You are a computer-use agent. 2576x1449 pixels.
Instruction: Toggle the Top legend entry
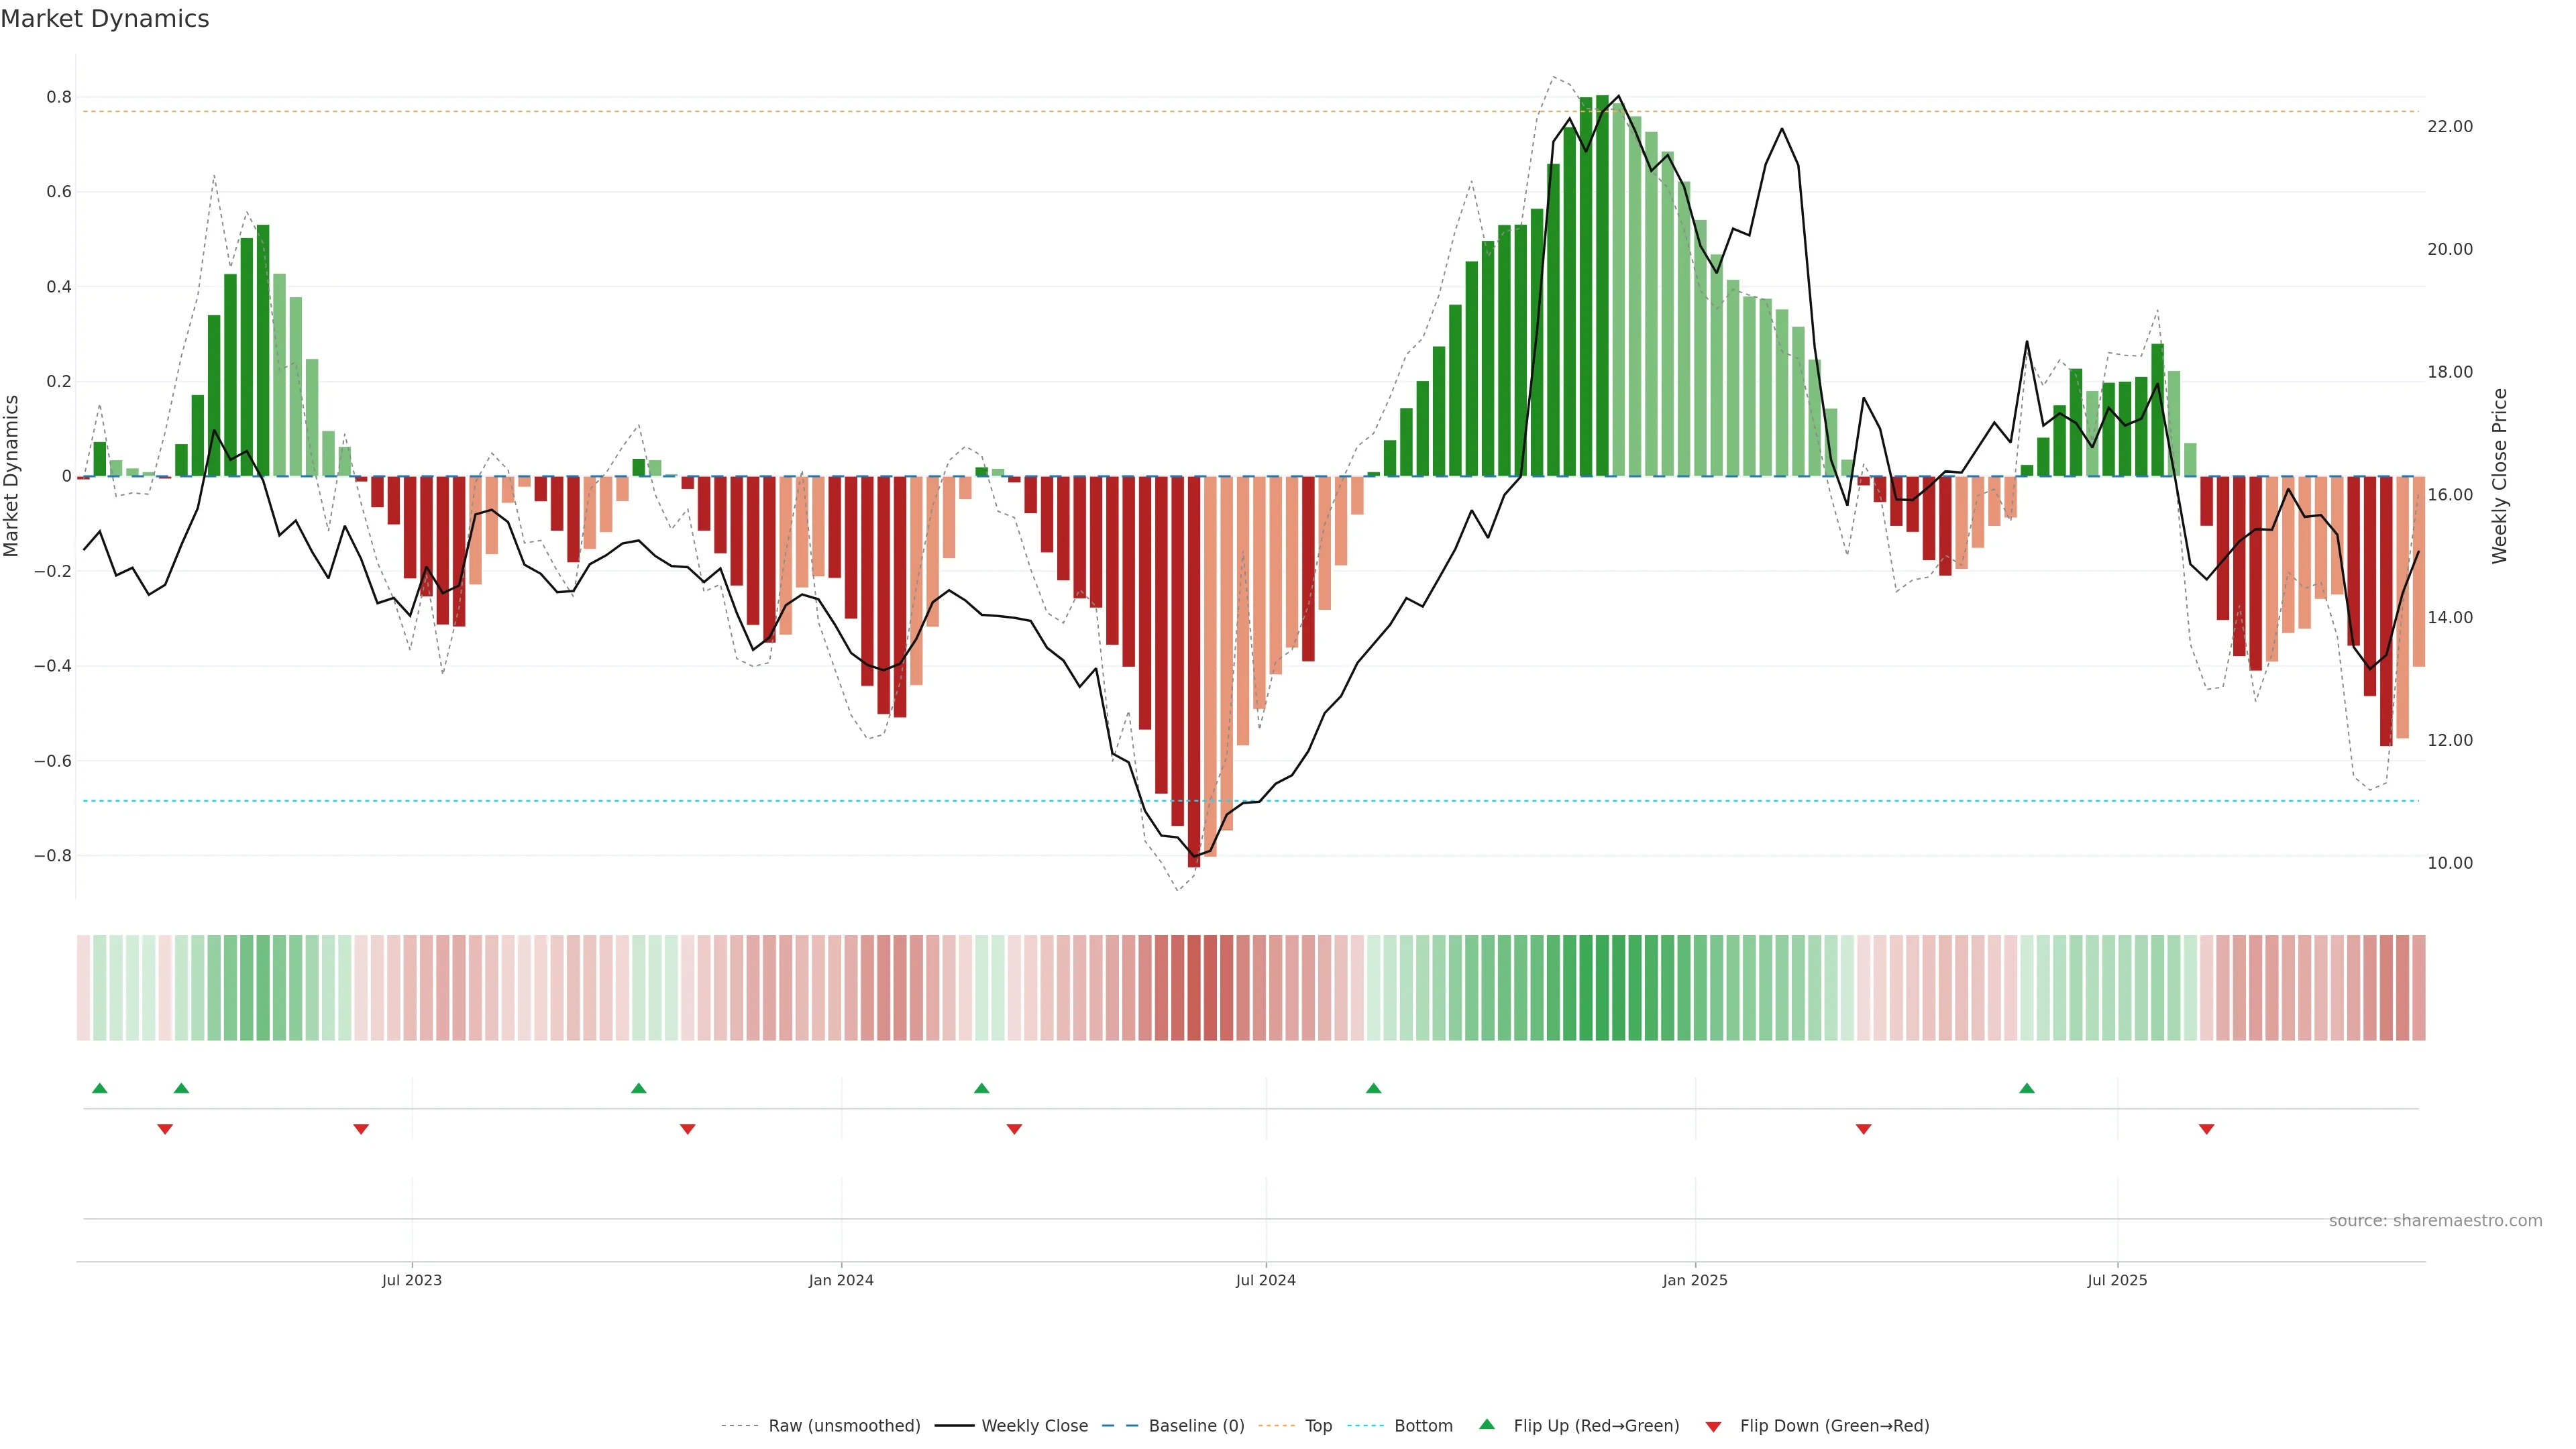(1318, 1426)
